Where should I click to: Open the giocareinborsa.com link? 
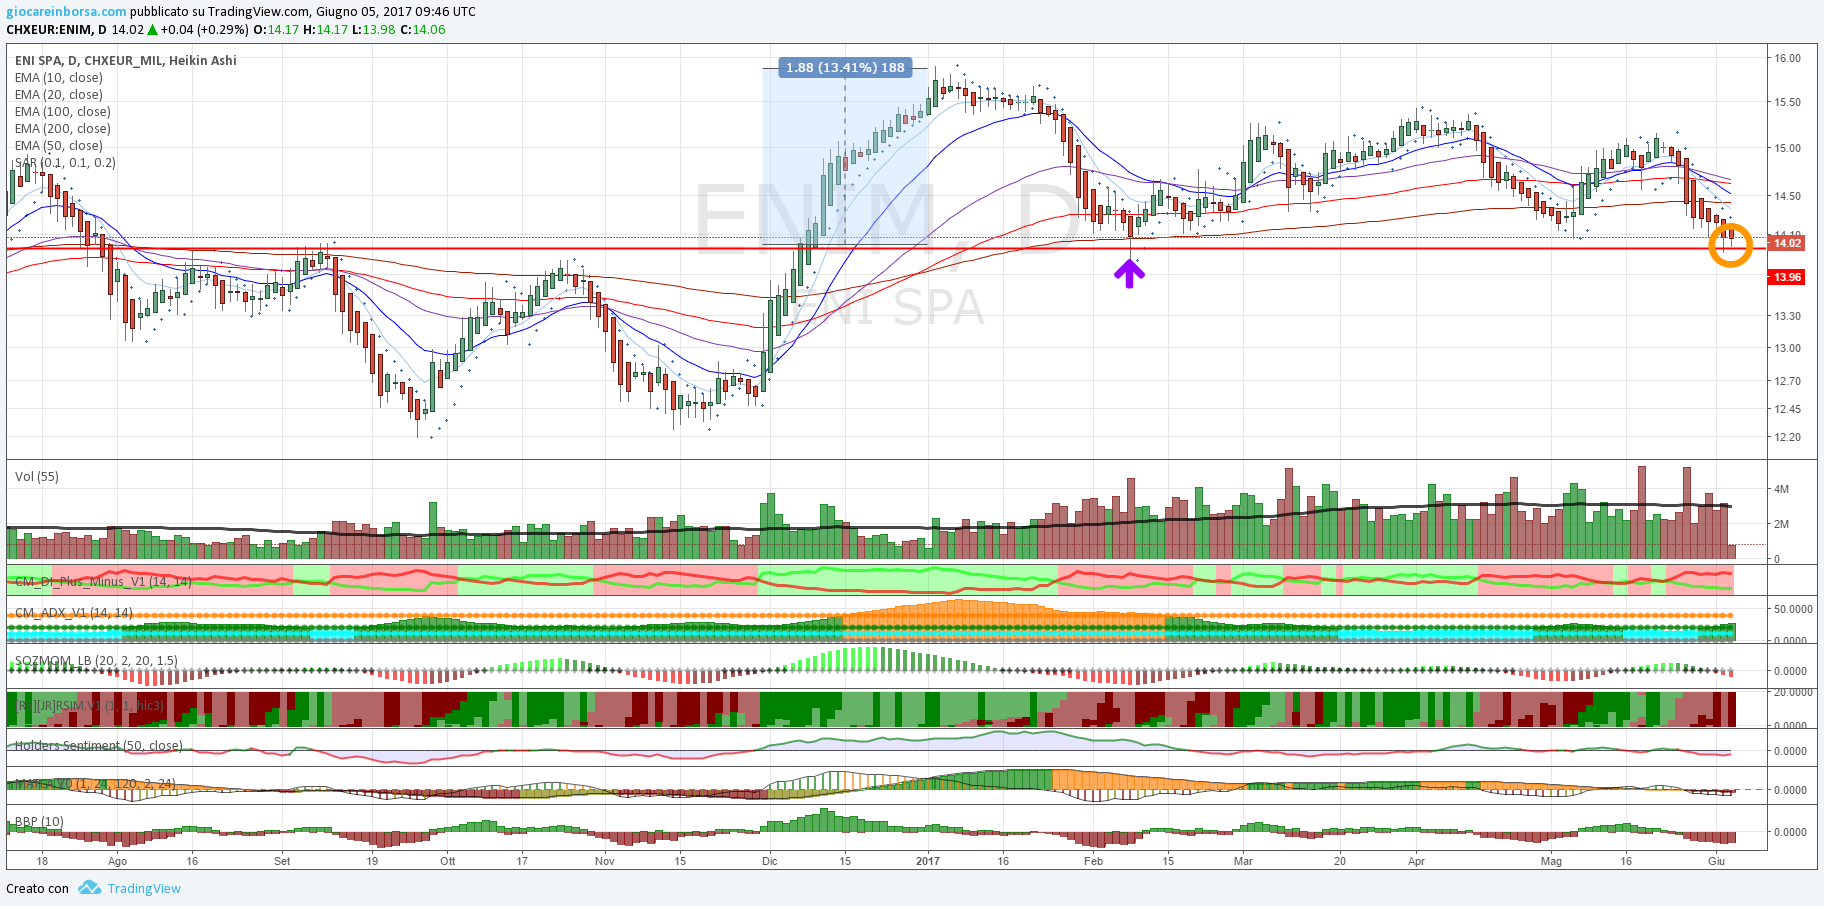pos(66,11)
